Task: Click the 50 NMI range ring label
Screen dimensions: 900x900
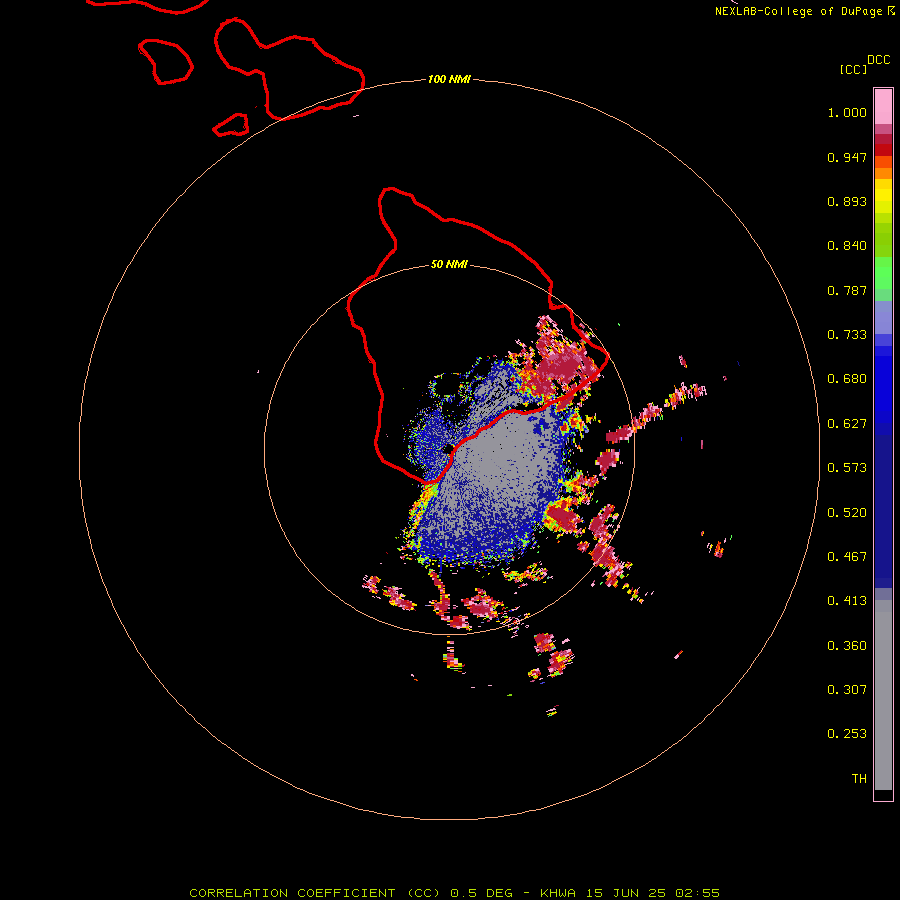Action: pyautogui.click(x=449, y=265)
